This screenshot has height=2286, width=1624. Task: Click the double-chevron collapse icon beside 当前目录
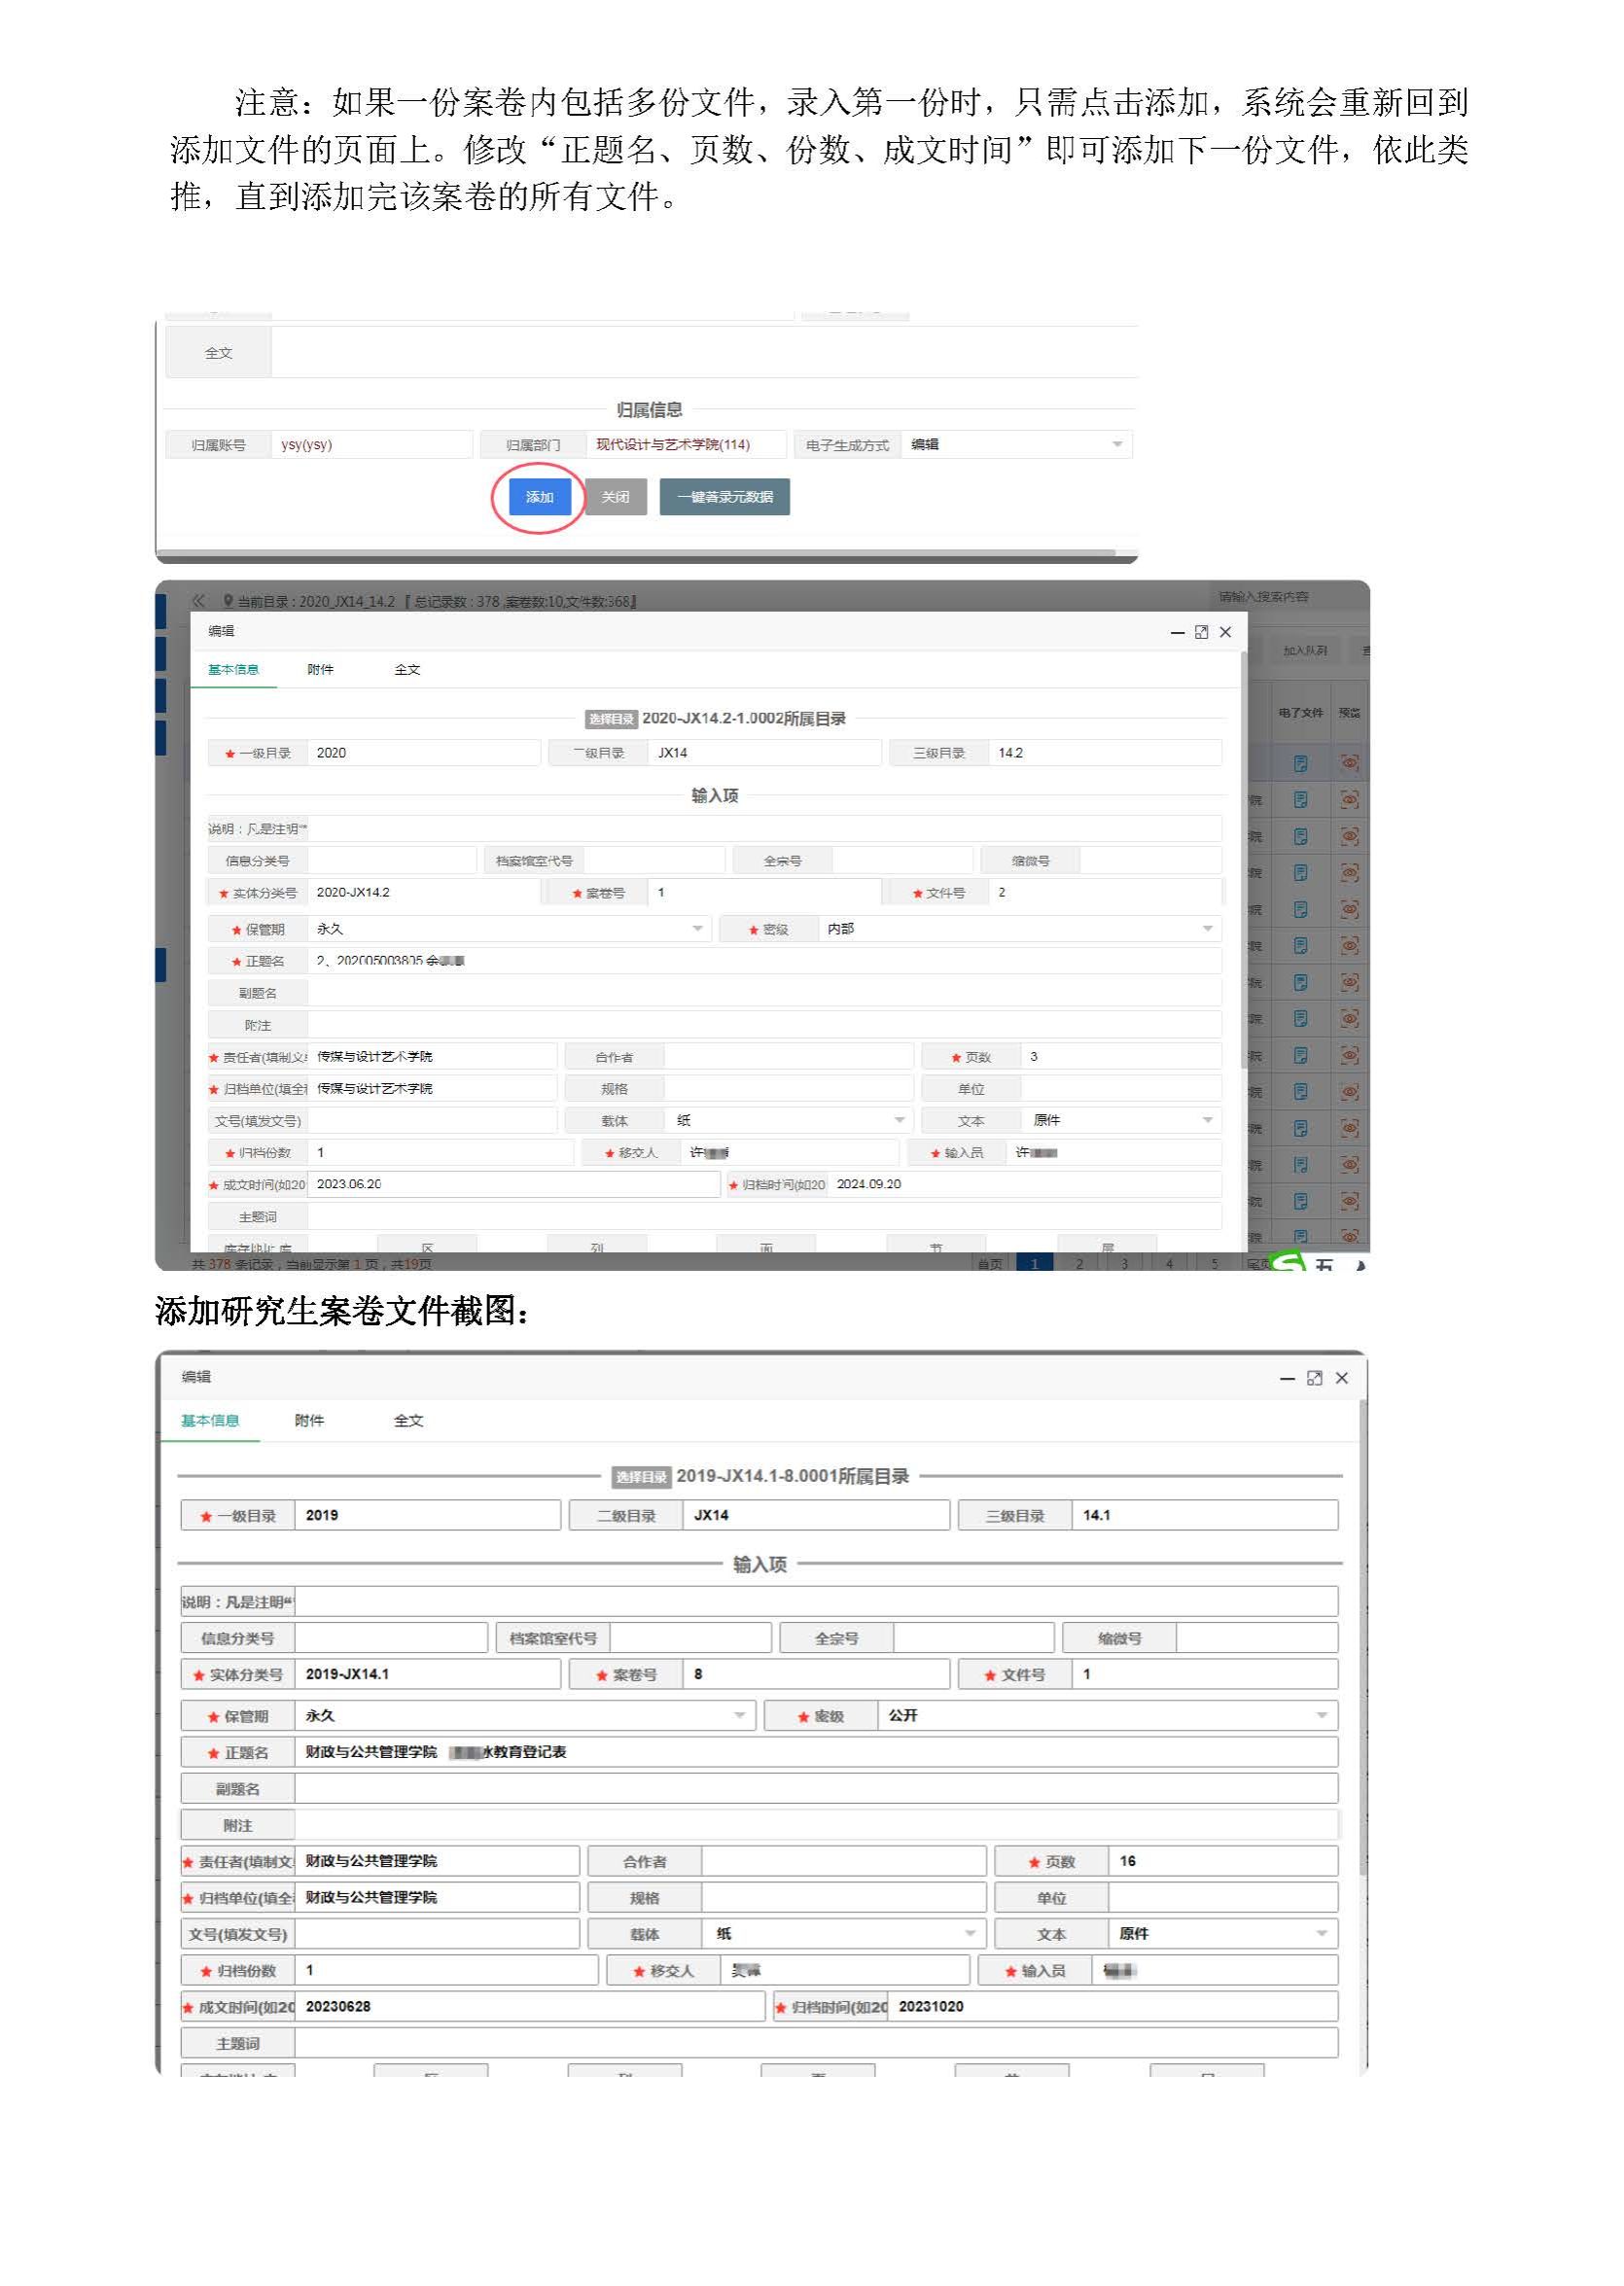pyautogui.click(x=198, y=600)
